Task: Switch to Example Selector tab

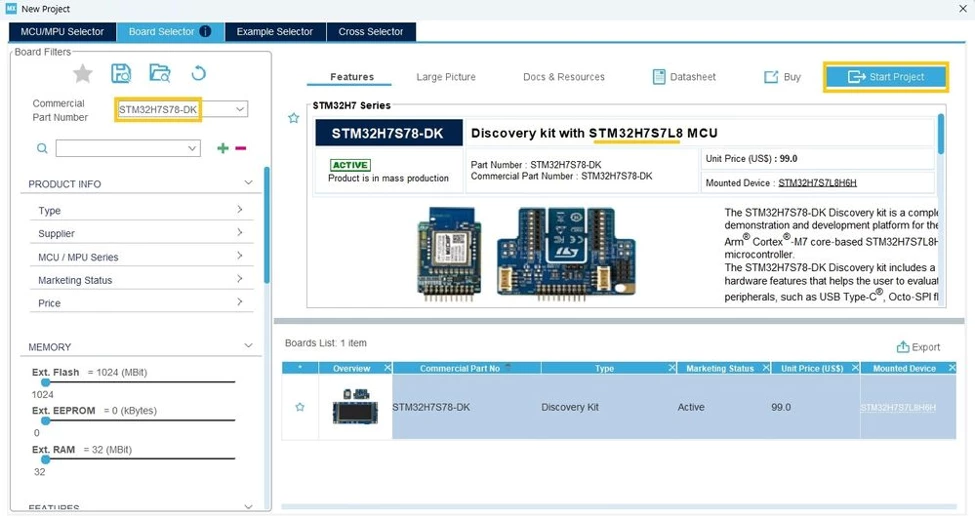Action: coord(275,32)
